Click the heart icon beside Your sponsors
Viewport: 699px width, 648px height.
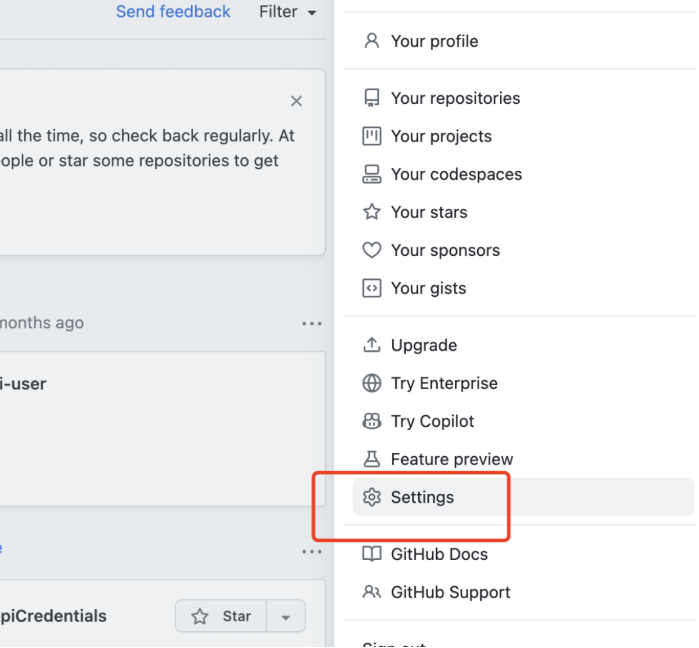point(372,250)
